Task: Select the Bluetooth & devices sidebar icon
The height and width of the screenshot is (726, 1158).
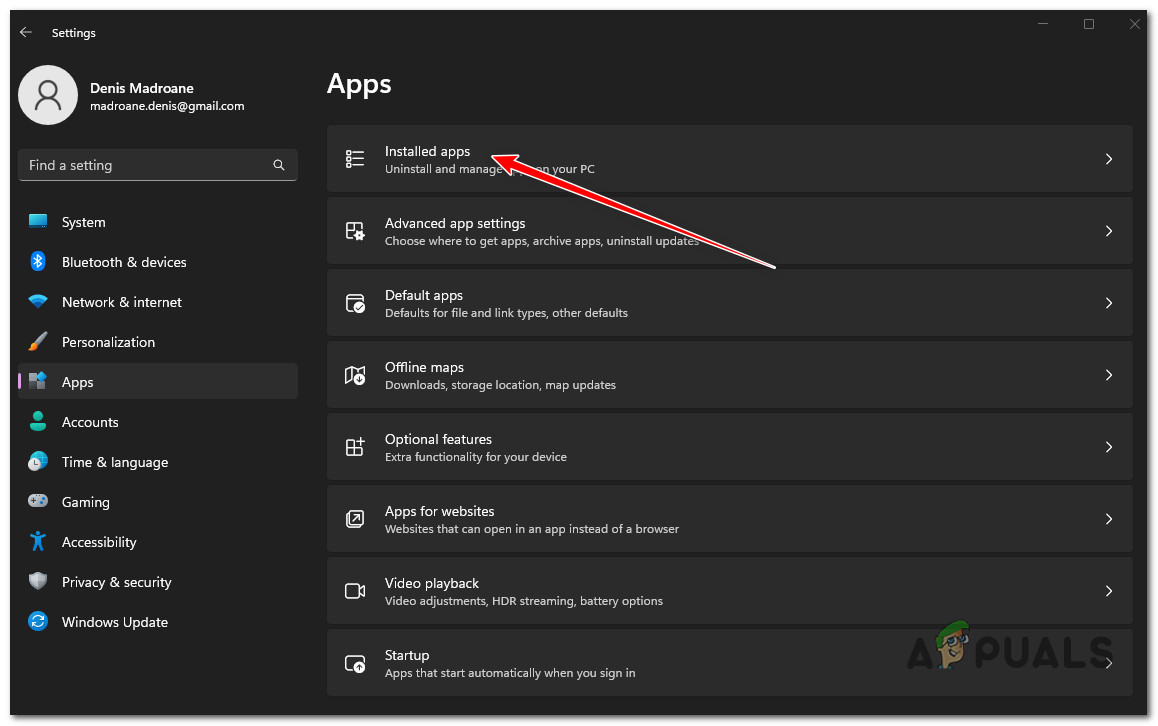Action: coord(37,261)
